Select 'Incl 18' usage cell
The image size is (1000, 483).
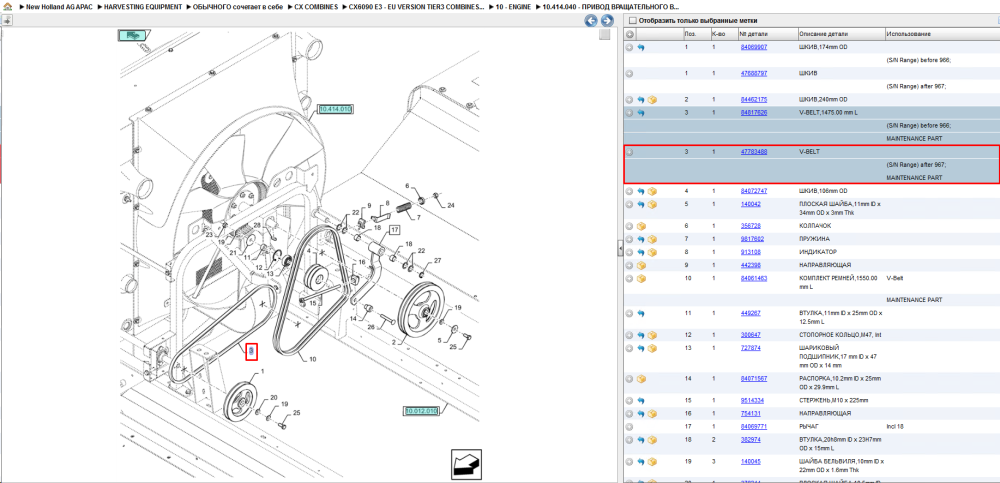[x=895, y=426]
